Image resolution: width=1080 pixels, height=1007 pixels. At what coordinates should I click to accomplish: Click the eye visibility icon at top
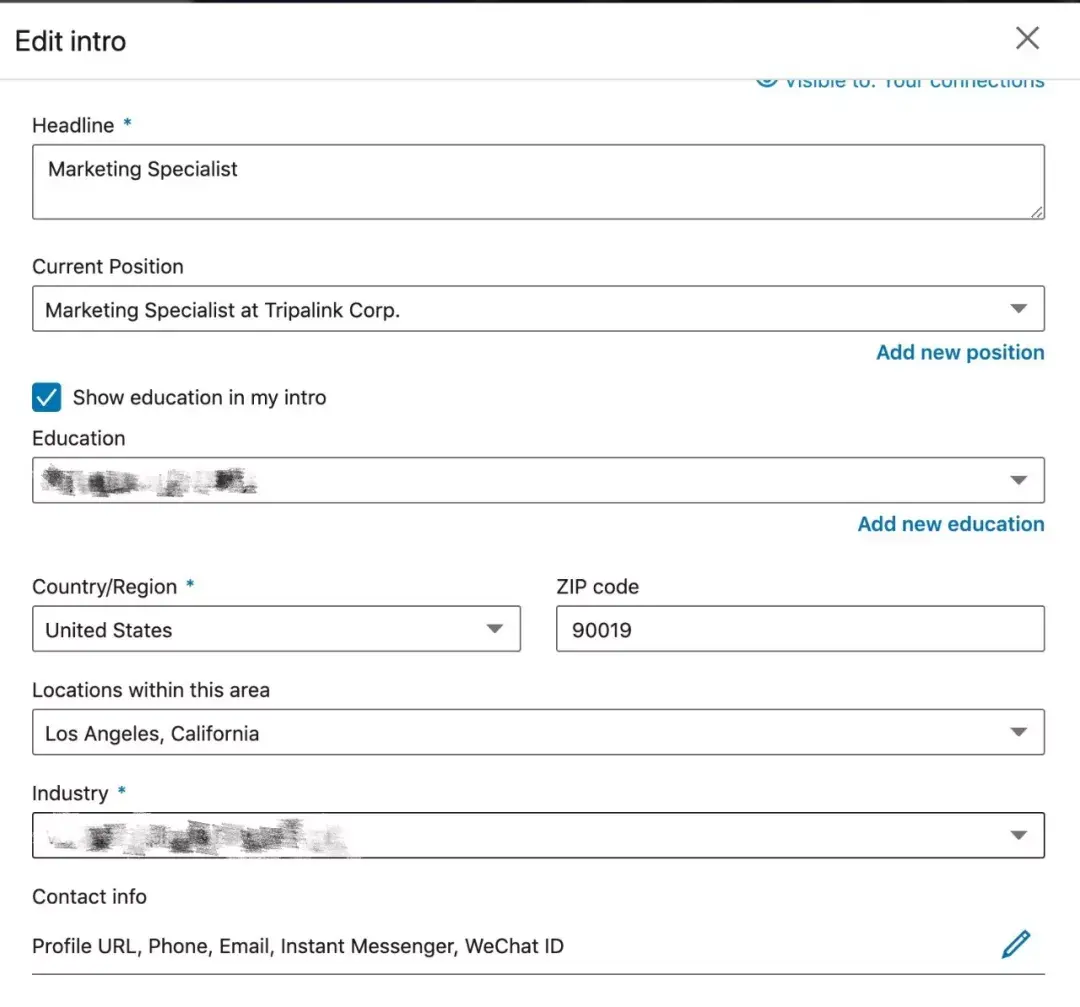point(766,81)
